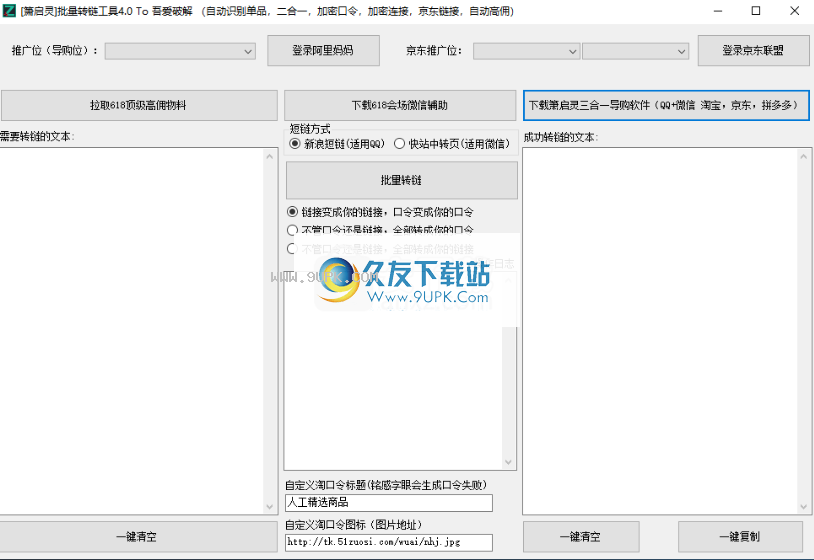Click 下载618会场微信辅助 button
The image size is (814, 560).
(400, 105)
